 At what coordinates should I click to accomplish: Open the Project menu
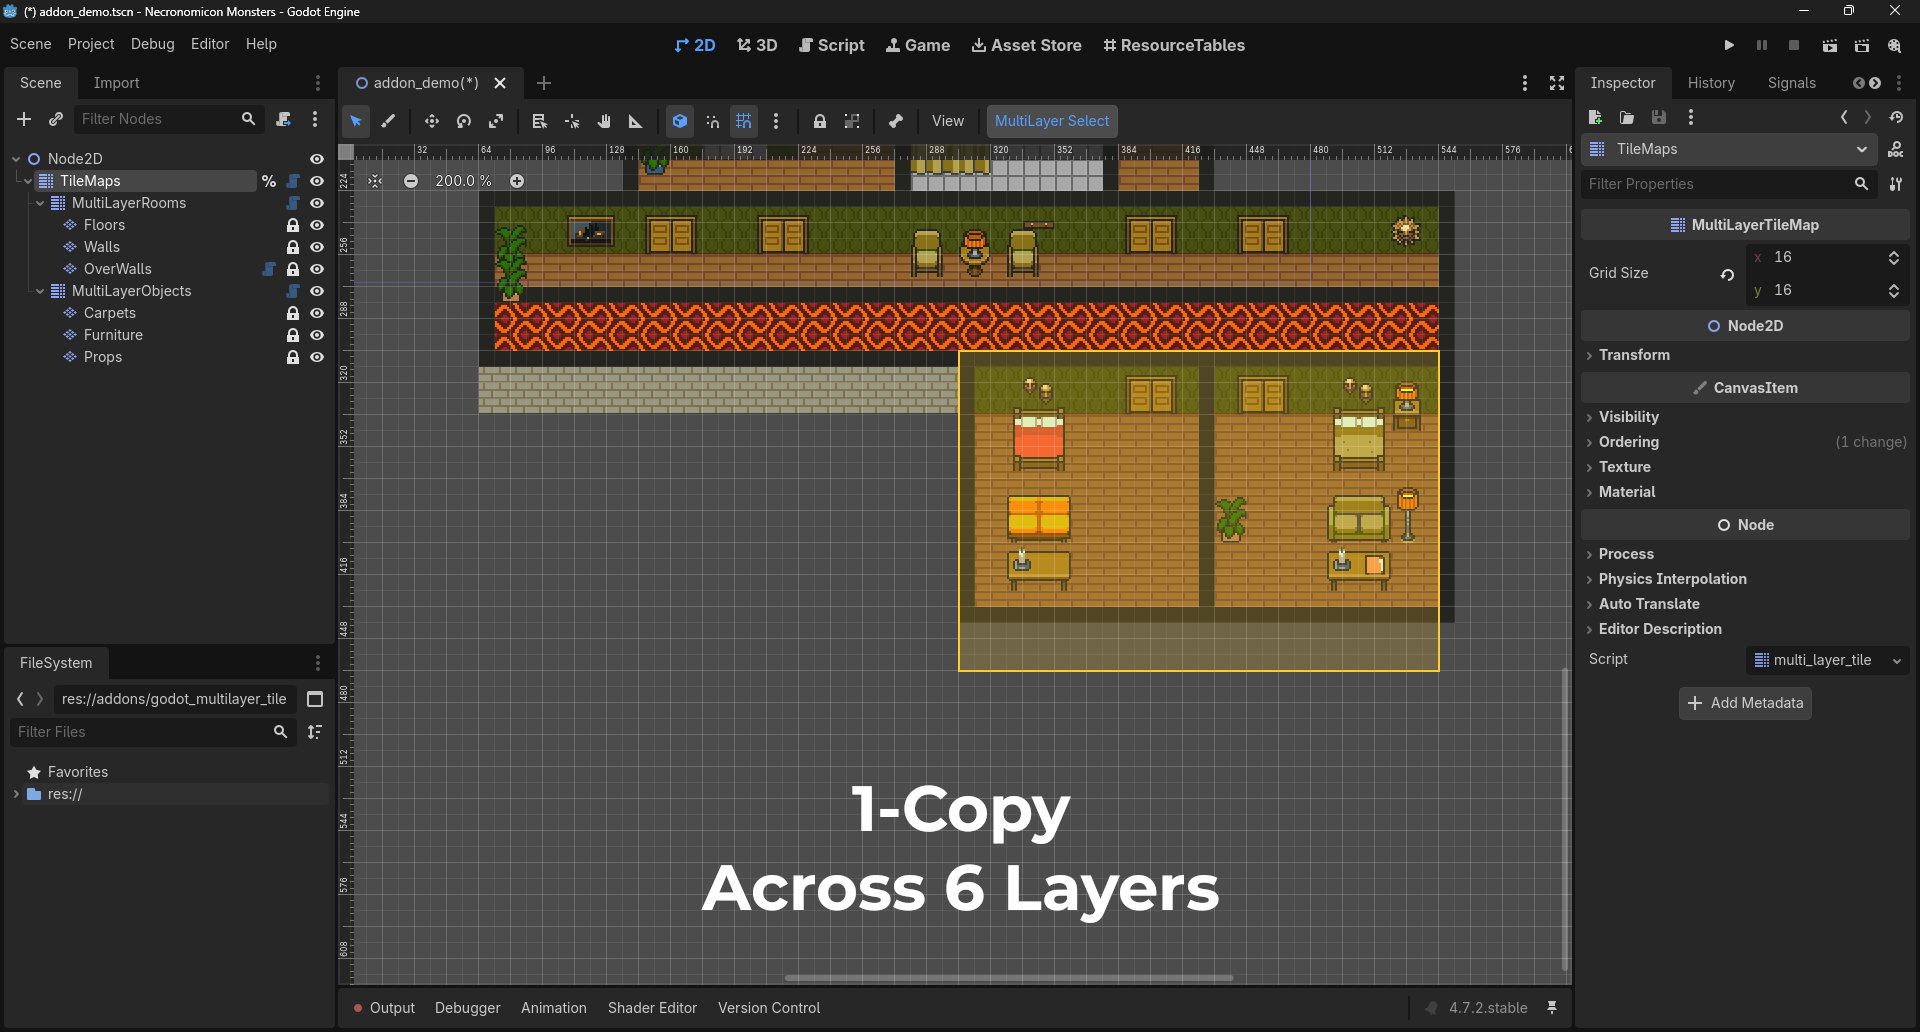(x=91, y=44)
